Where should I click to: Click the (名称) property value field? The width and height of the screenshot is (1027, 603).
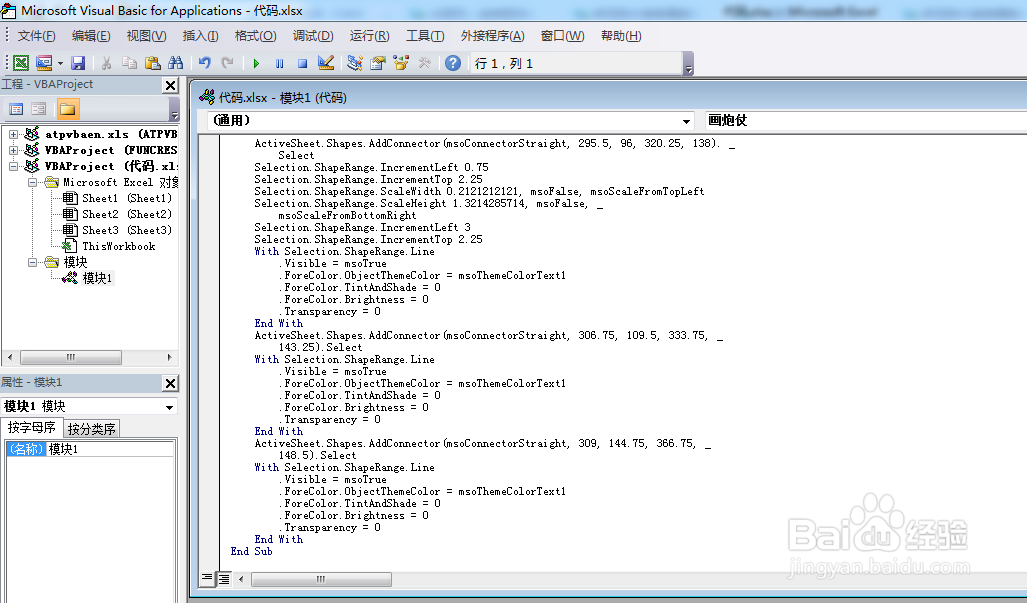[110, 449]
